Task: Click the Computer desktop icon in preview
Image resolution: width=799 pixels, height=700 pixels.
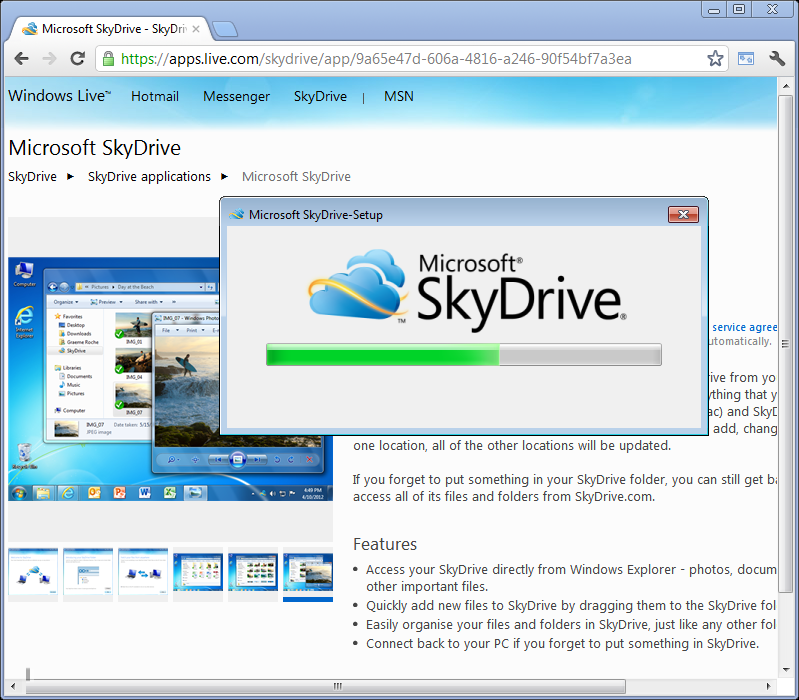Action: (x=24, y=274)
